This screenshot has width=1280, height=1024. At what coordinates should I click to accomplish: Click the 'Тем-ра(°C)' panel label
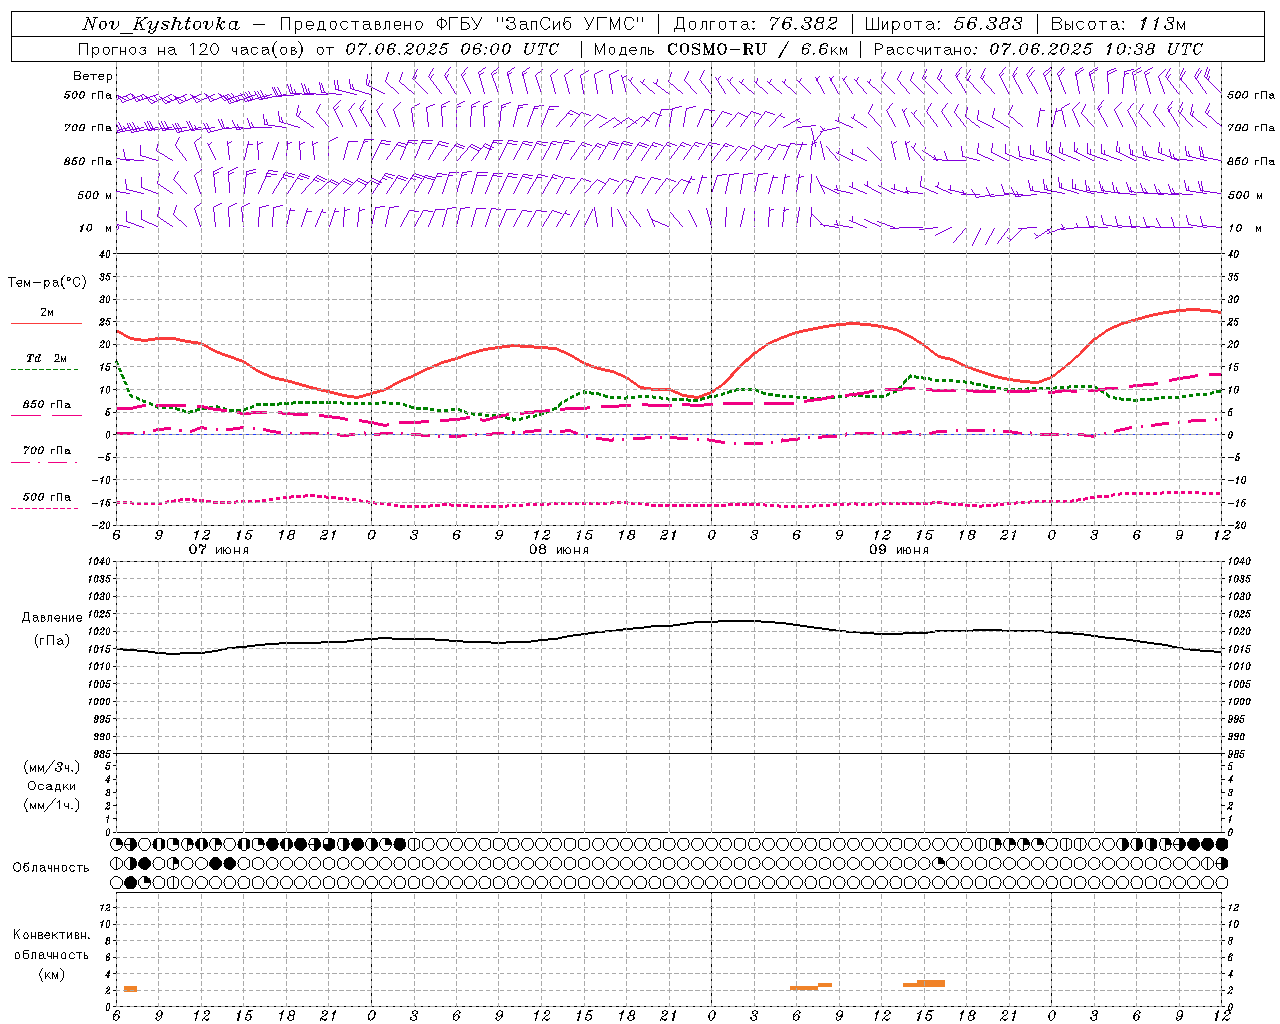[47, 283]
